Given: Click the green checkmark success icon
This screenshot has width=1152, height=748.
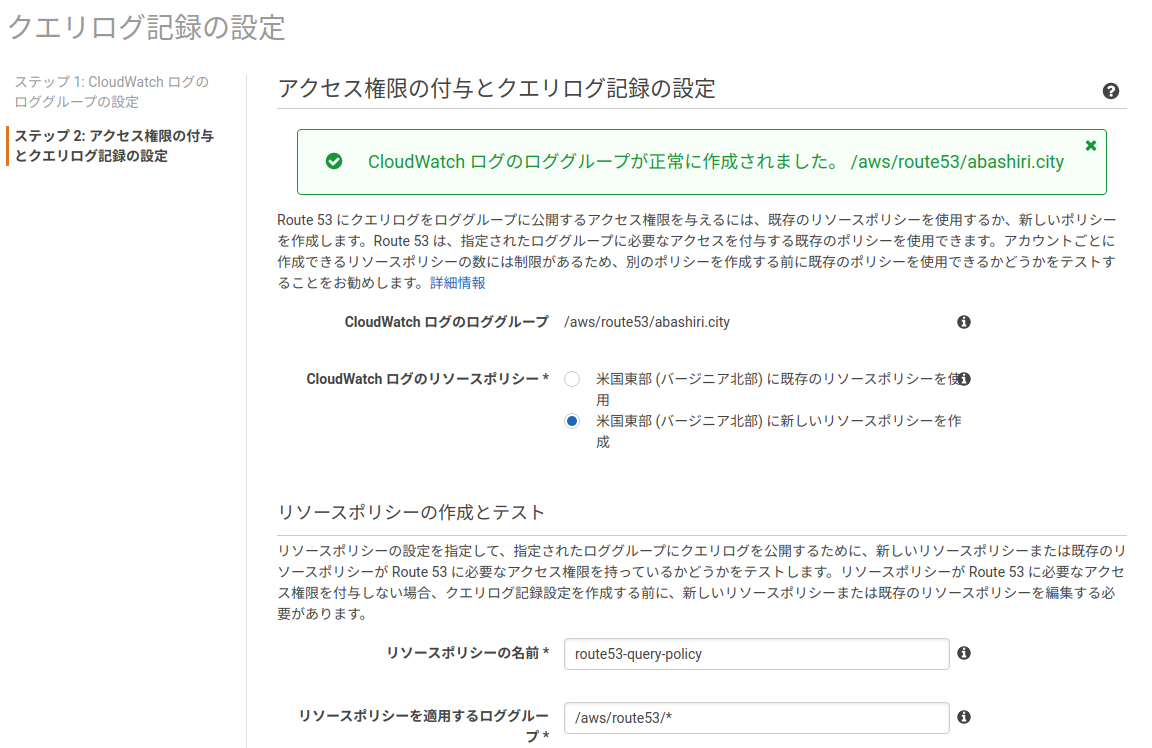Looking at the screenshot, I should 334,161.
